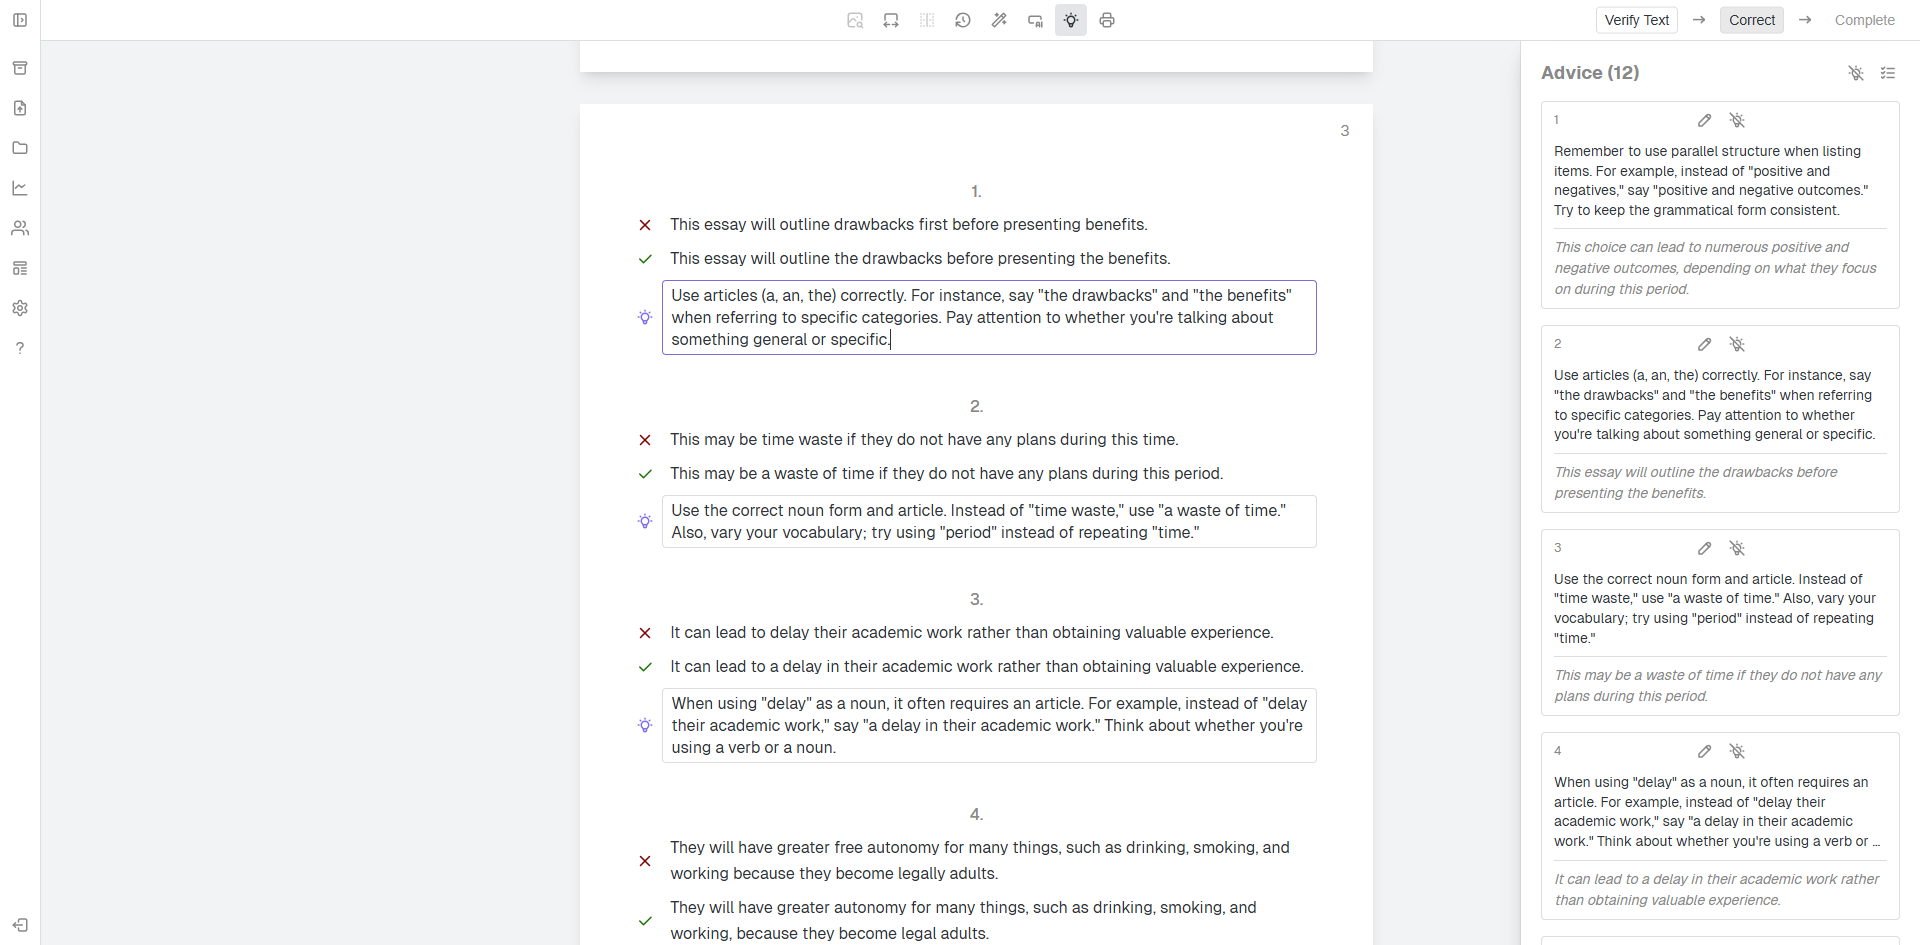1920x945 pixels.
Task: Open the archive in the left sidebar
Action: 20,67
